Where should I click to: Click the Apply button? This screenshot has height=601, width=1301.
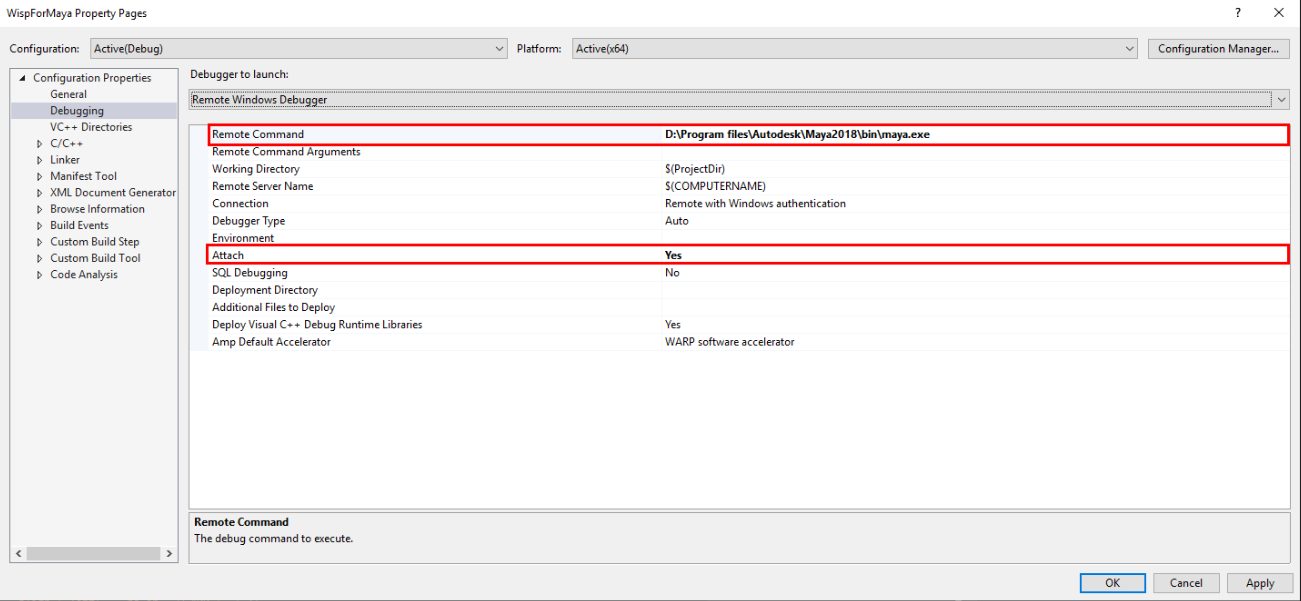pyautogui.click(x=1260, y=583)
